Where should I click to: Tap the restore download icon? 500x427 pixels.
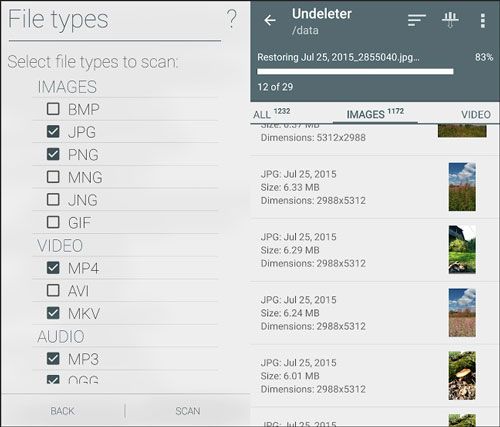[x=450, y=20]
